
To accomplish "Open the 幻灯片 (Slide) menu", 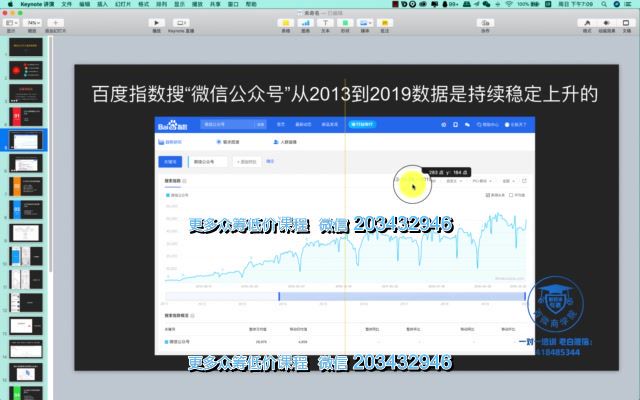I will (x=123, y=4).
